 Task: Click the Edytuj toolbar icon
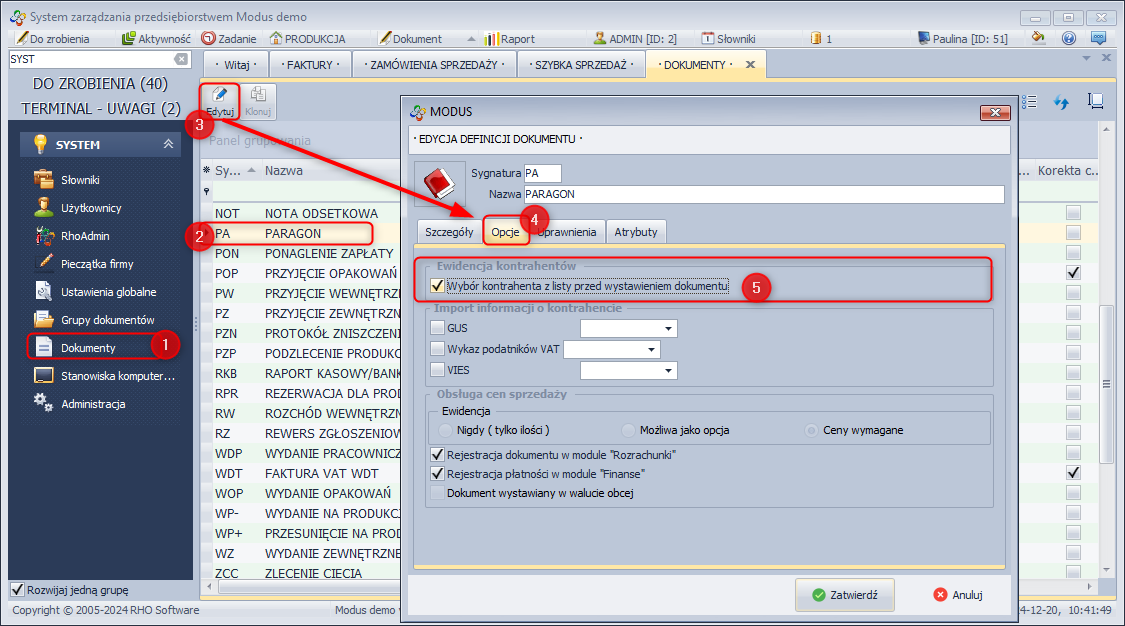(x=219, y=101)
